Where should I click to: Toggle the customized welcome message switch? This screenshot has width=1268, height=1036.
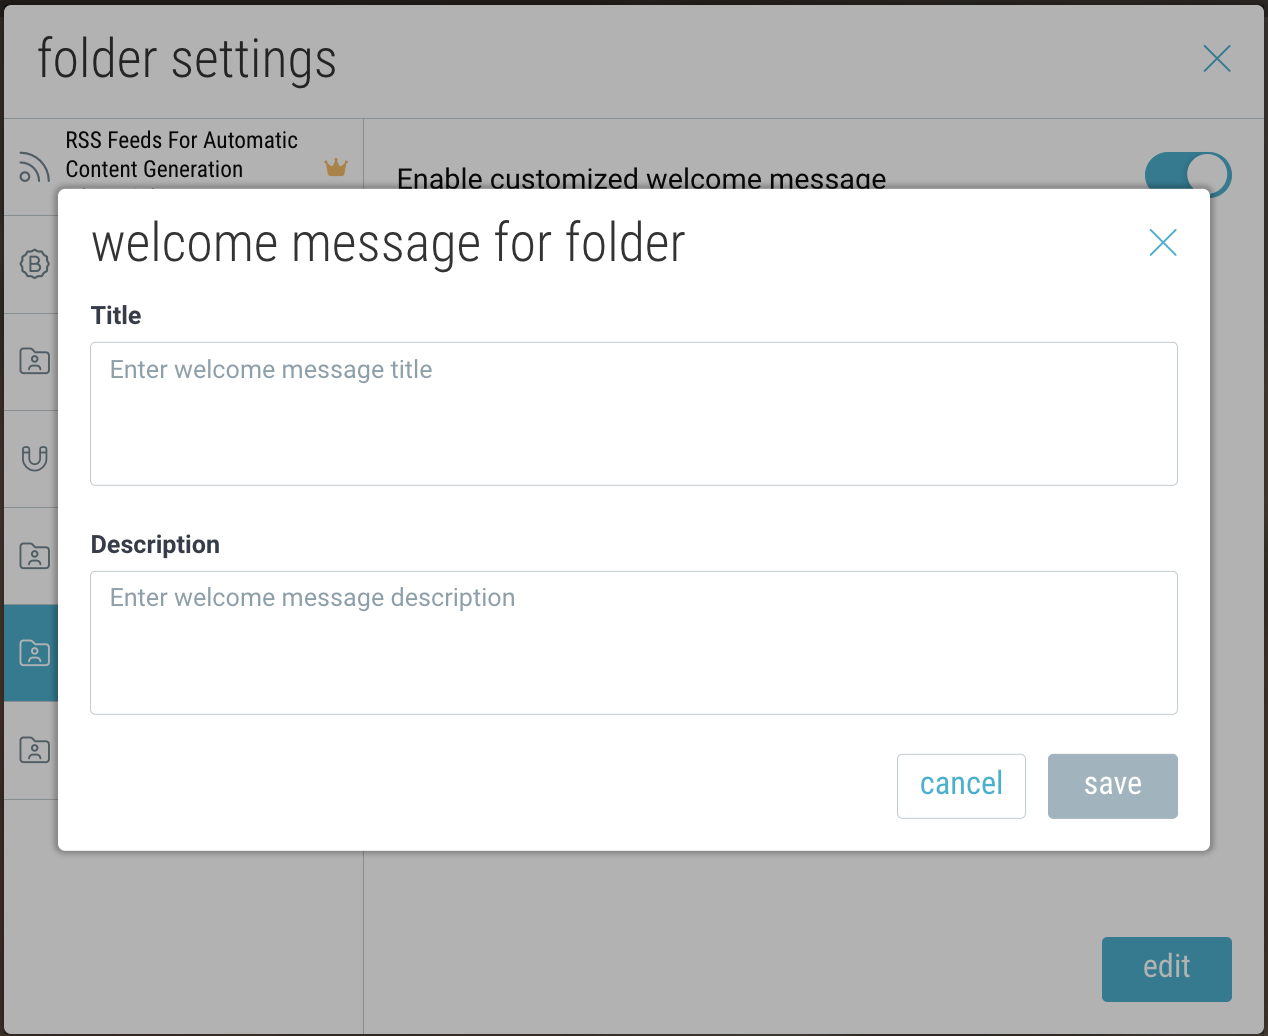pos(1187,174)
